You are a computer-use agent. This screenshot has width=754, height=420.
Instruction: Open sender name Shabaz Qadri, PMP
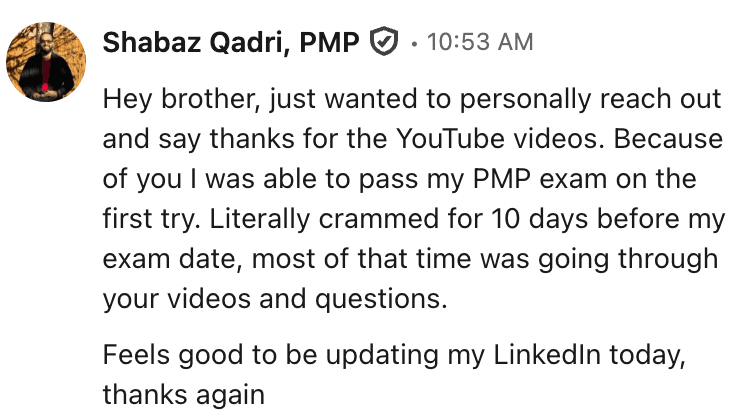[231, 42]
